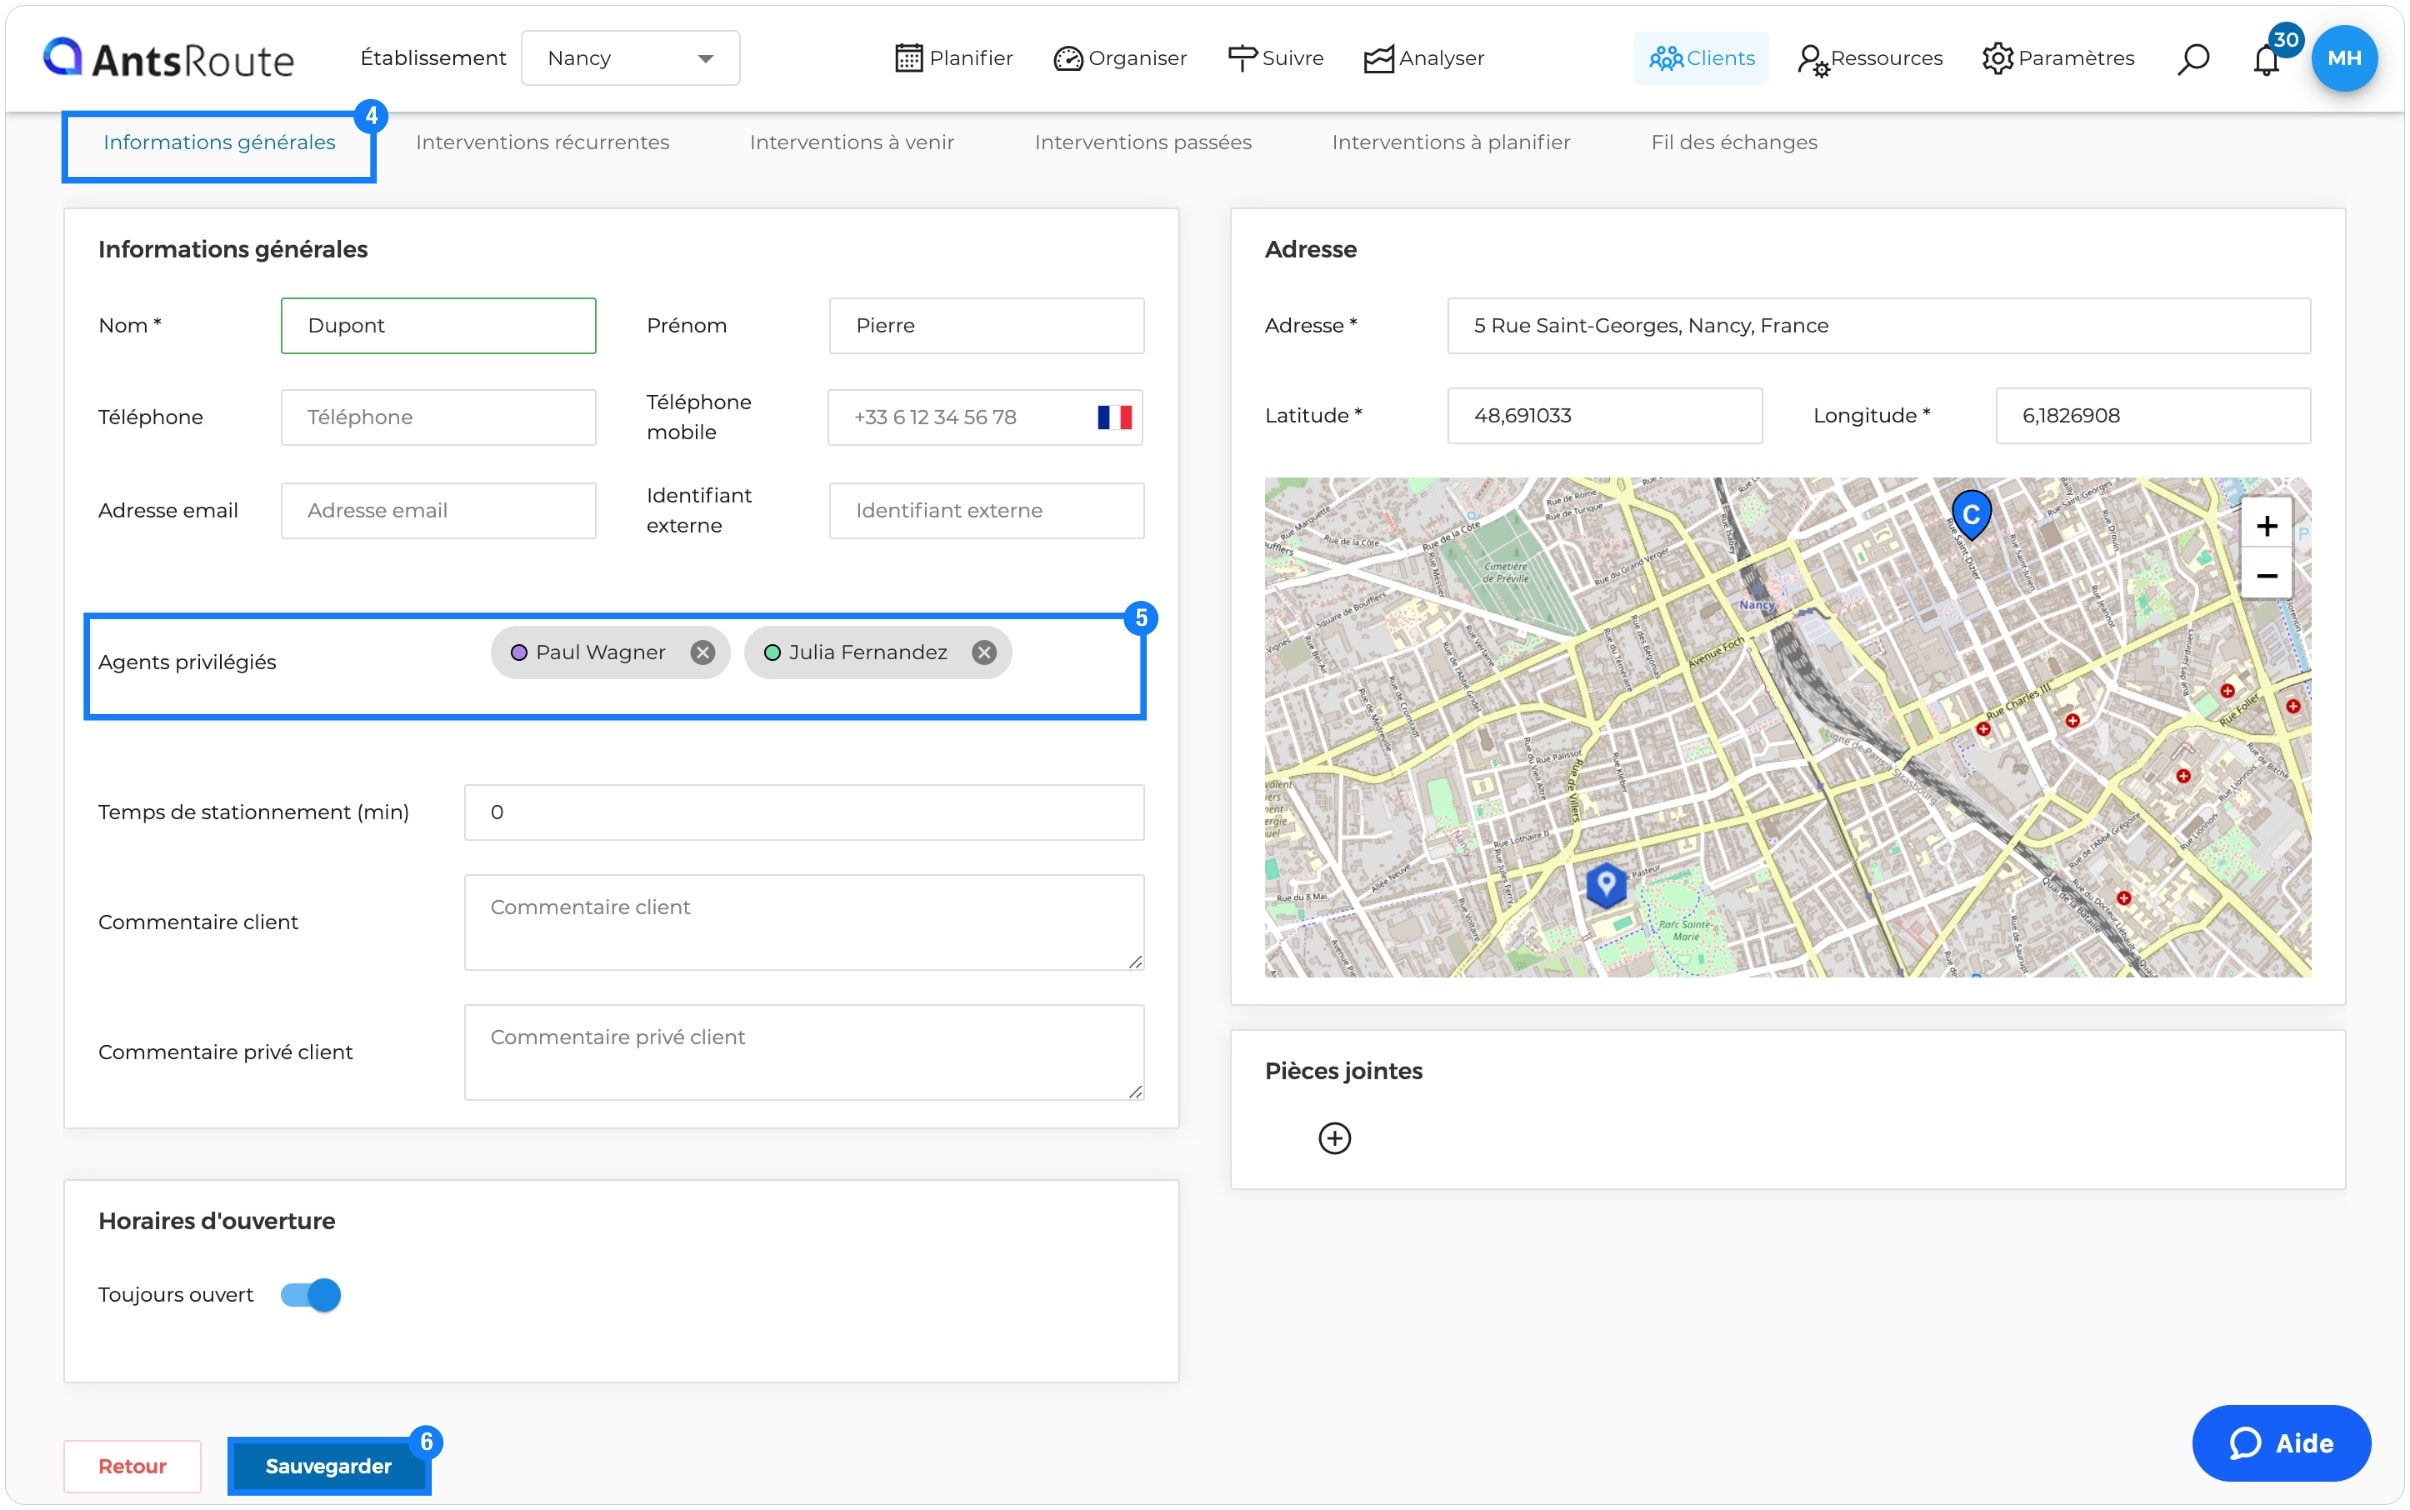Switch to Informations générales tab
2410x1510 pixels.
219,142
